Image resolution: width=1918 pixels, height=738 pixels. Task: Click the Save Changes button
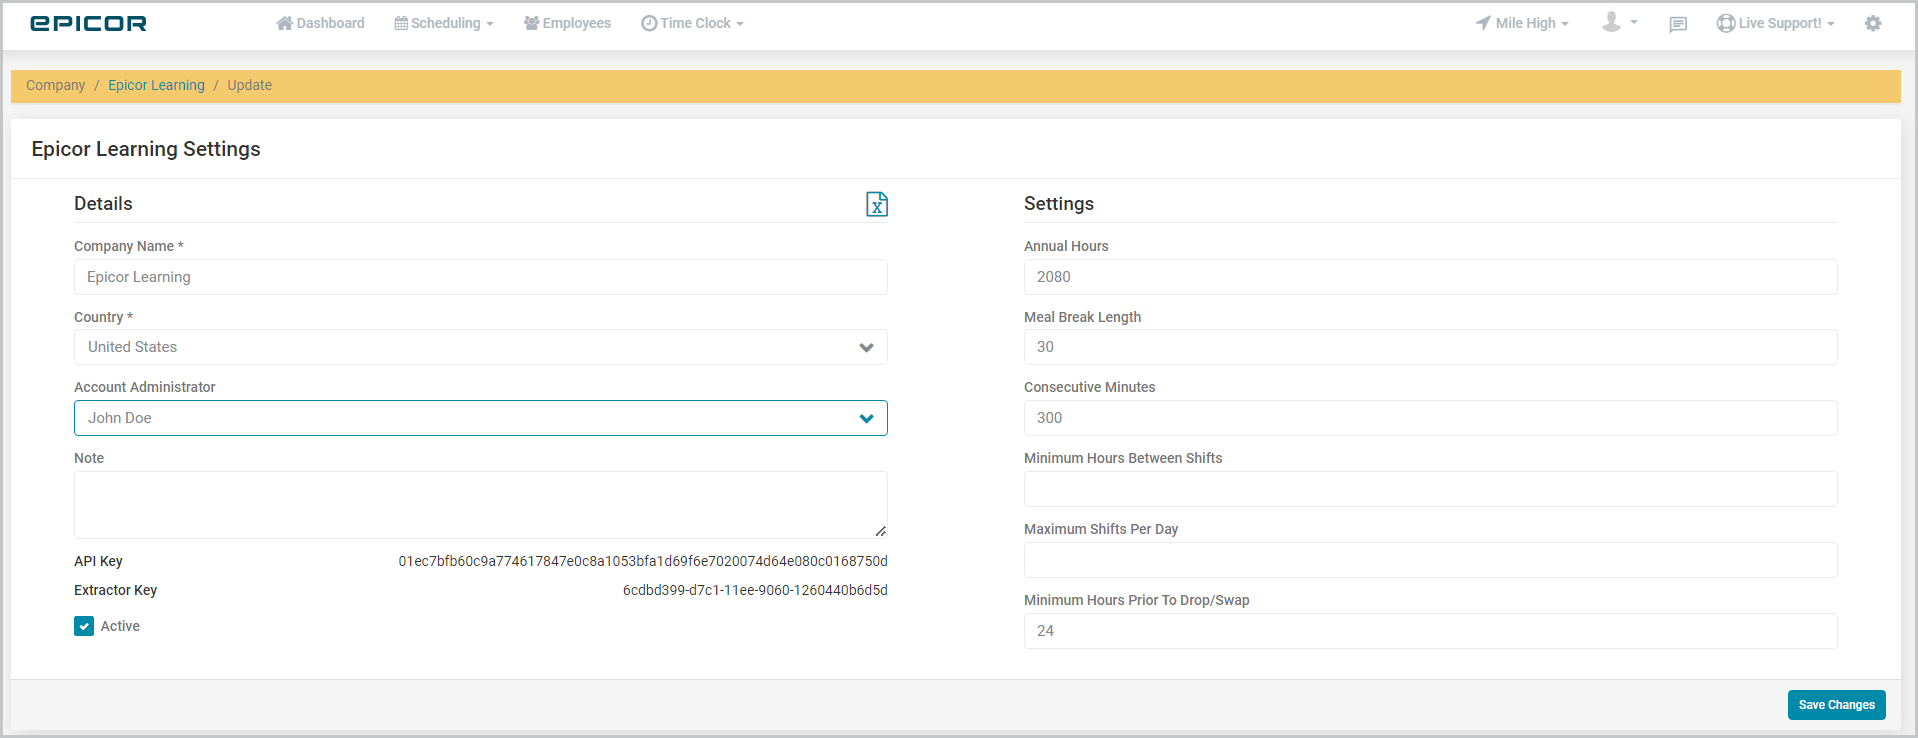pyautogui.click(x=1837, y=705)
